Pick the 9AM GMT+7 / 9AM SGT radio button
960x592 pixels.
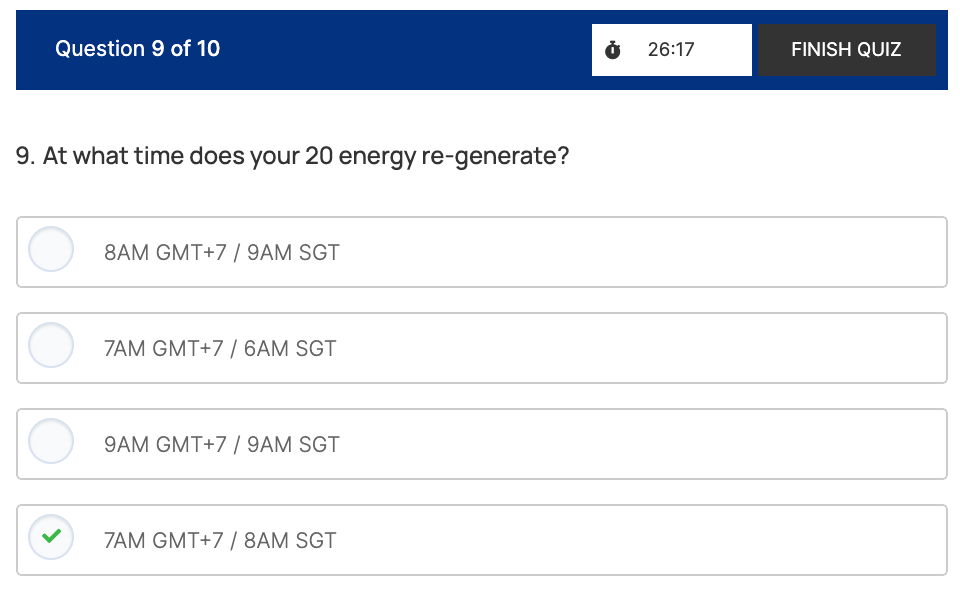pos(51,442)
